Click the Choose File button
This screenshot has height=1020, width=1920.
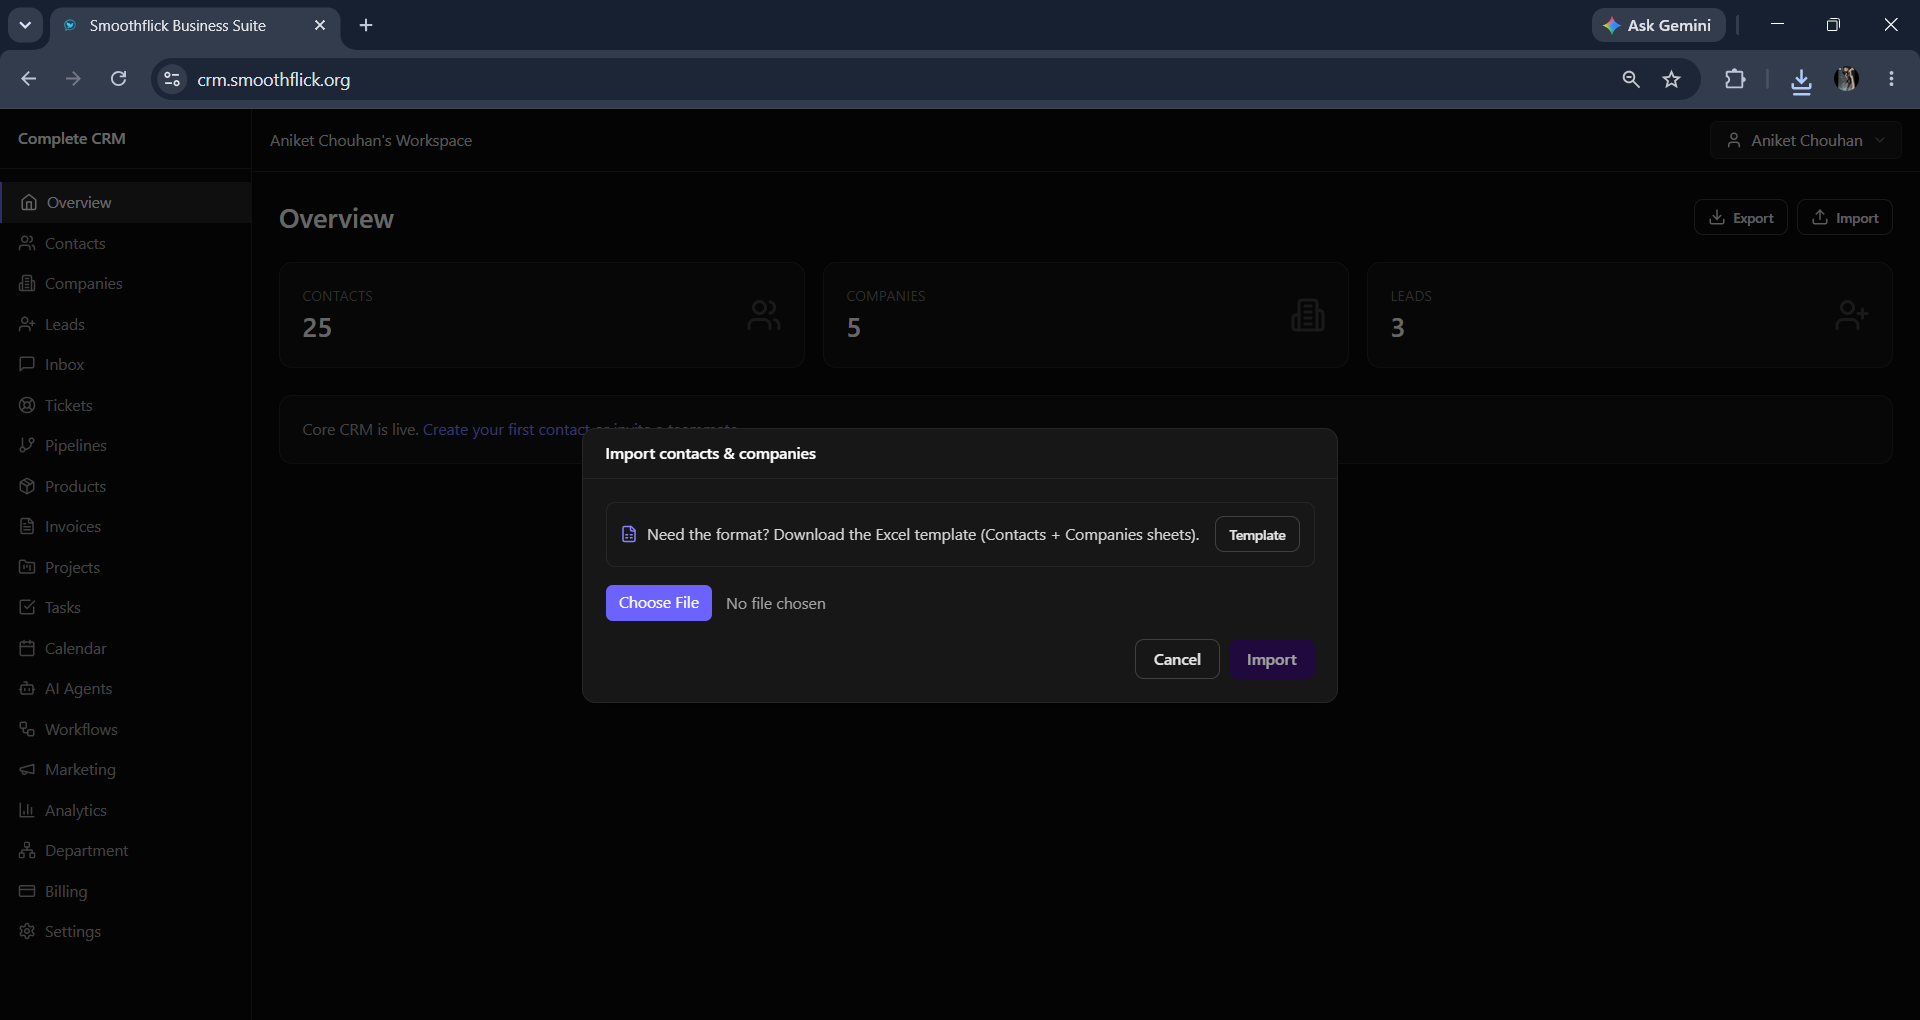(659, 603)
